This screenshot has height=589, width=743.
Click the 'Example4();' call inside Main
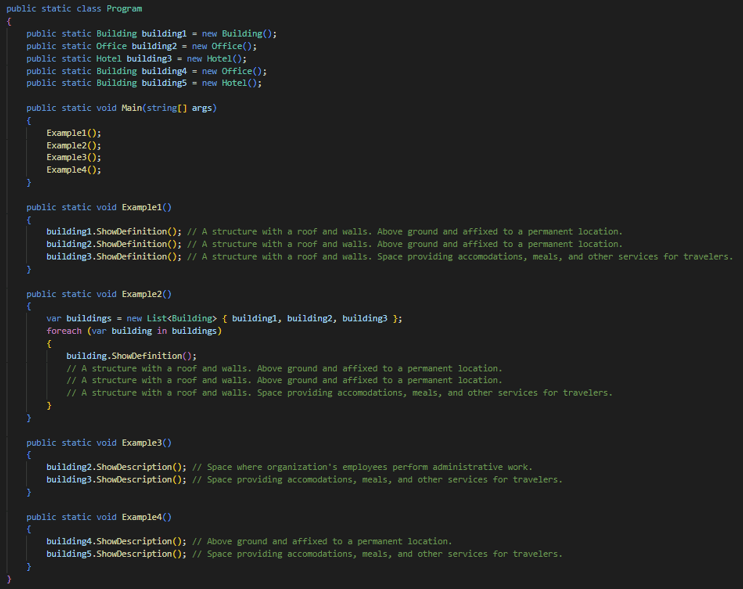73,170
